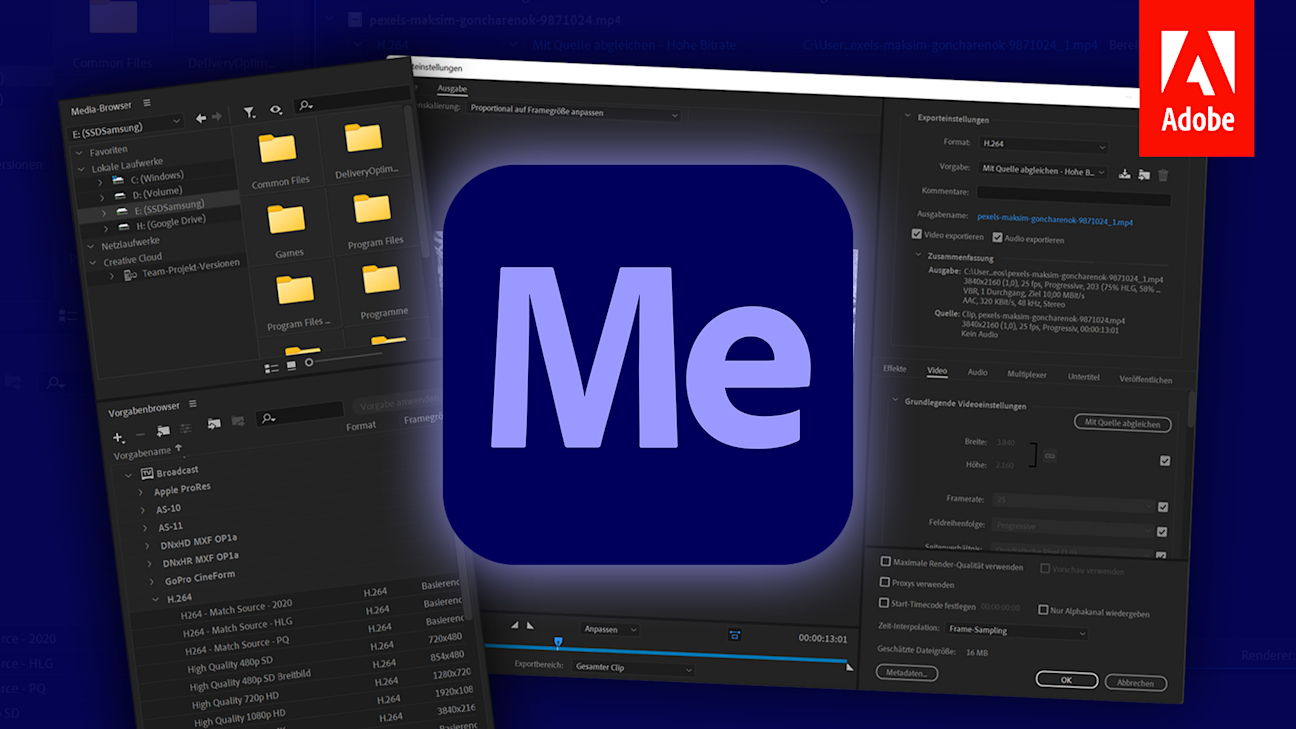Select the crop icon above the export timeline

pos(734,636)
